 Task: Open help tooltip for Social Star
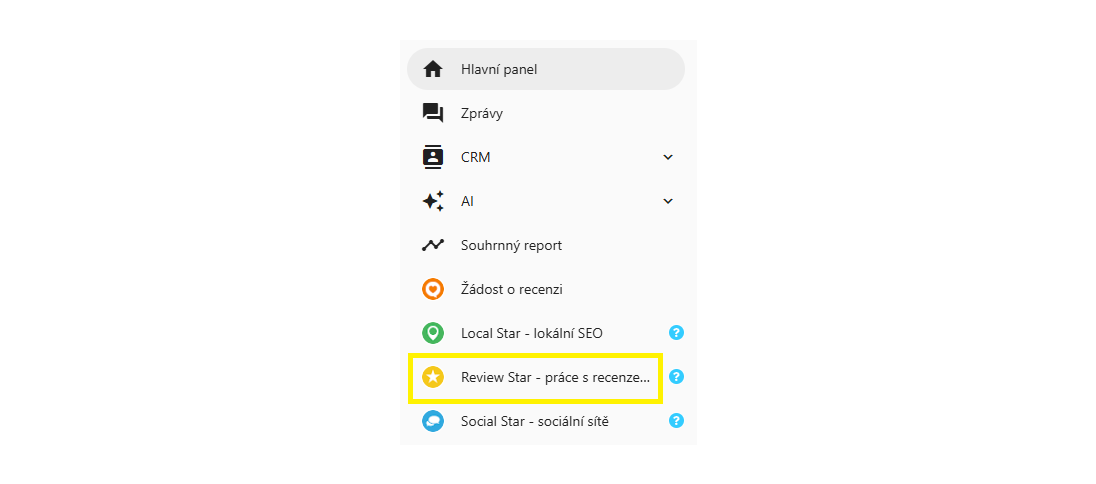(x=676, y=421)
